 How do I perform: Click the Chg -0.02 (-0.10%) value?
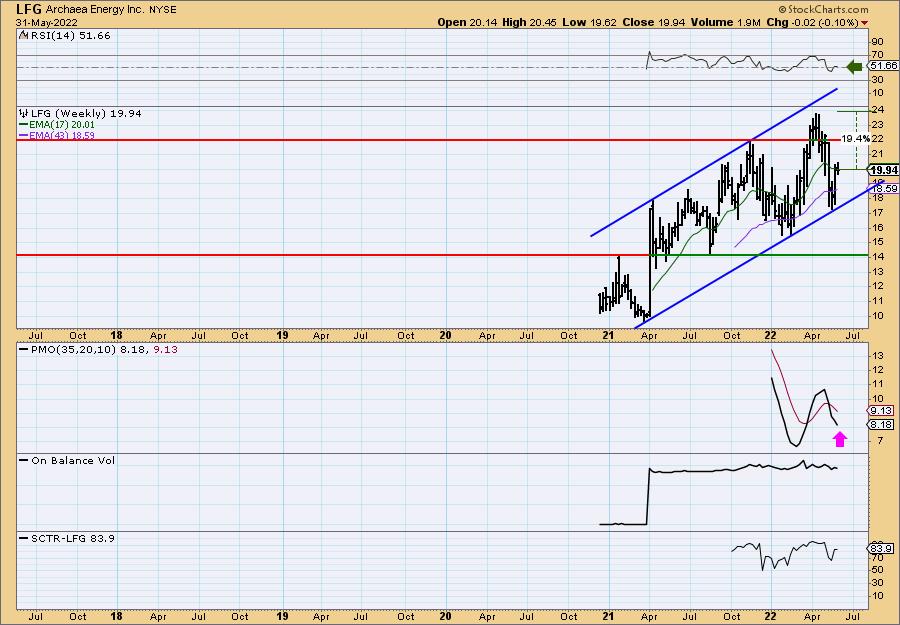[811, 22]
